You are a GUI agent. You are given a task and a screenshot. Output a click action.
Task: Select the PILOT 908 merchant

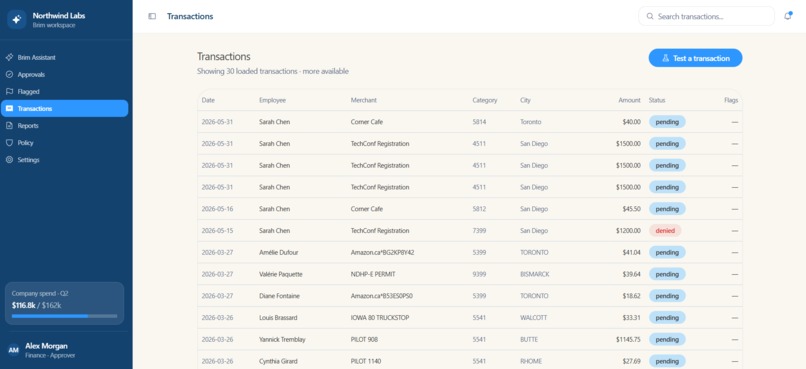[x=365, y=340]
